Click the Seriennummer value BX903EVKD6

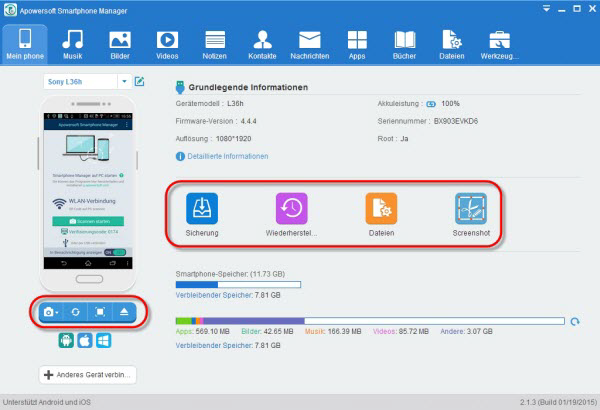(456, 121)
